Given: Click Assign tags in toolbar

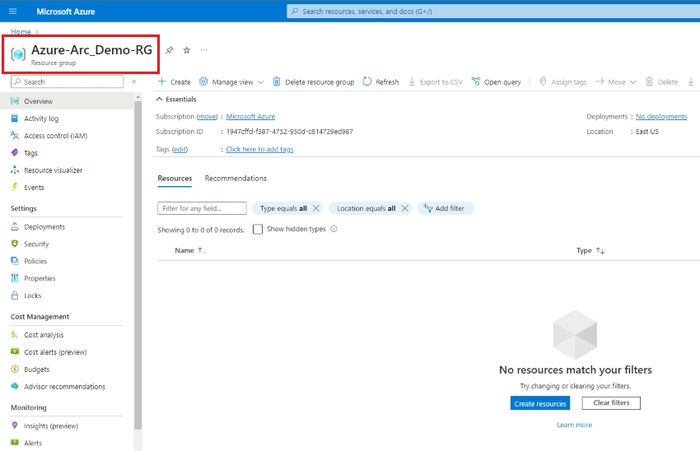Looking at the screenshot, I should (562, 82).
